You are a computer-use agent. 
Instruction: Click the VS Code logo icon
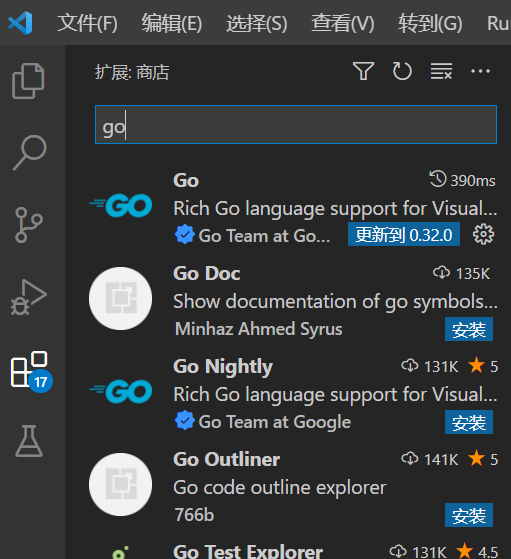[20, 23]
